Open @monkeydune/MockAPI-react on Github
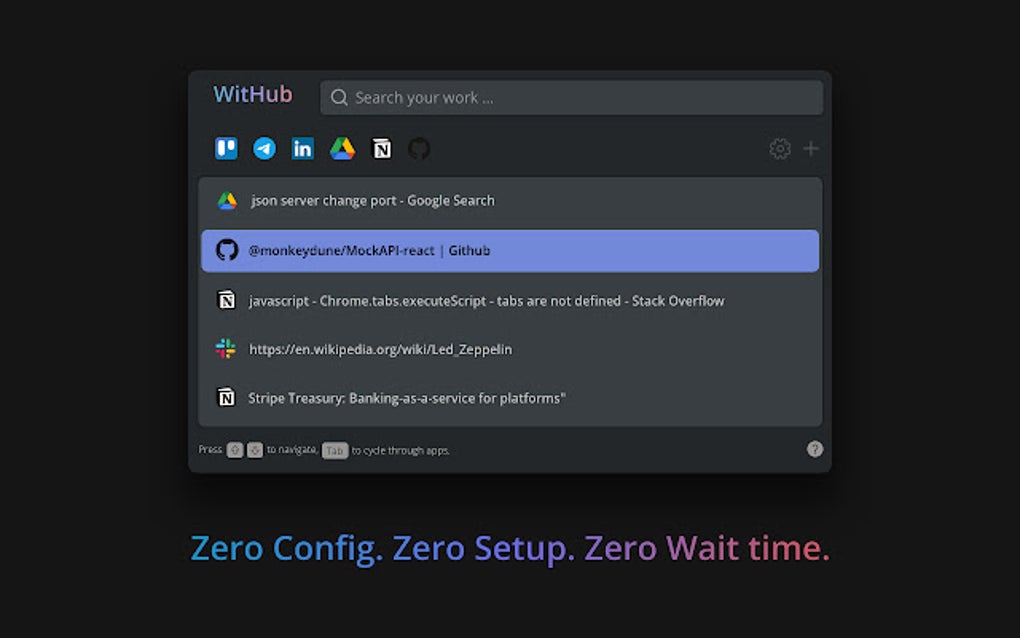The width and height of the screenshot is (1020, 638). coord(360,250)
